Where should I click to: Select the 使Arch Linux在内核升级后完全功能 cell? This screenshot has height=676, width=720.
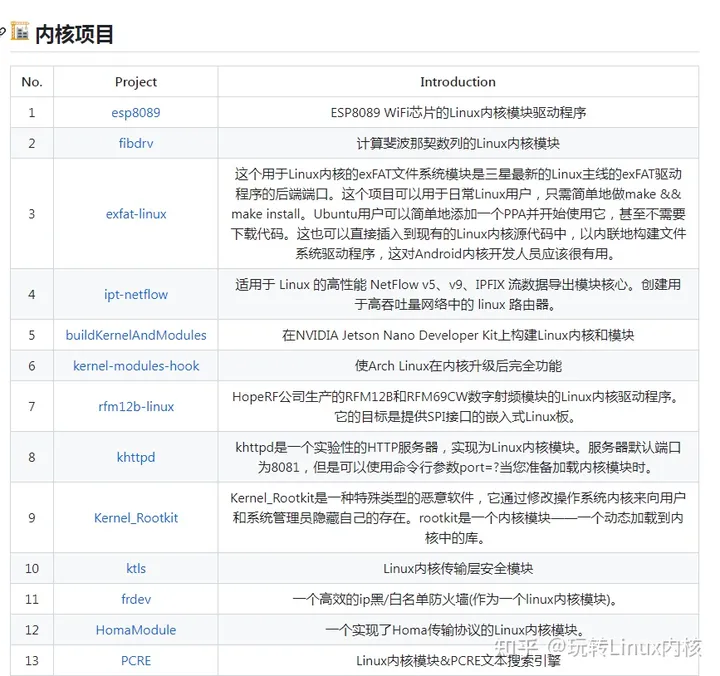click(458, 366)
